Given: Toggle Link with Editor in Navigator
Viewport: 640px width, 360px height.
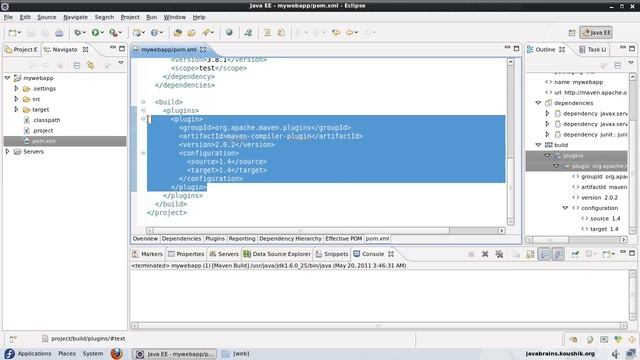Looking at the screenshot, I should 90,65.
